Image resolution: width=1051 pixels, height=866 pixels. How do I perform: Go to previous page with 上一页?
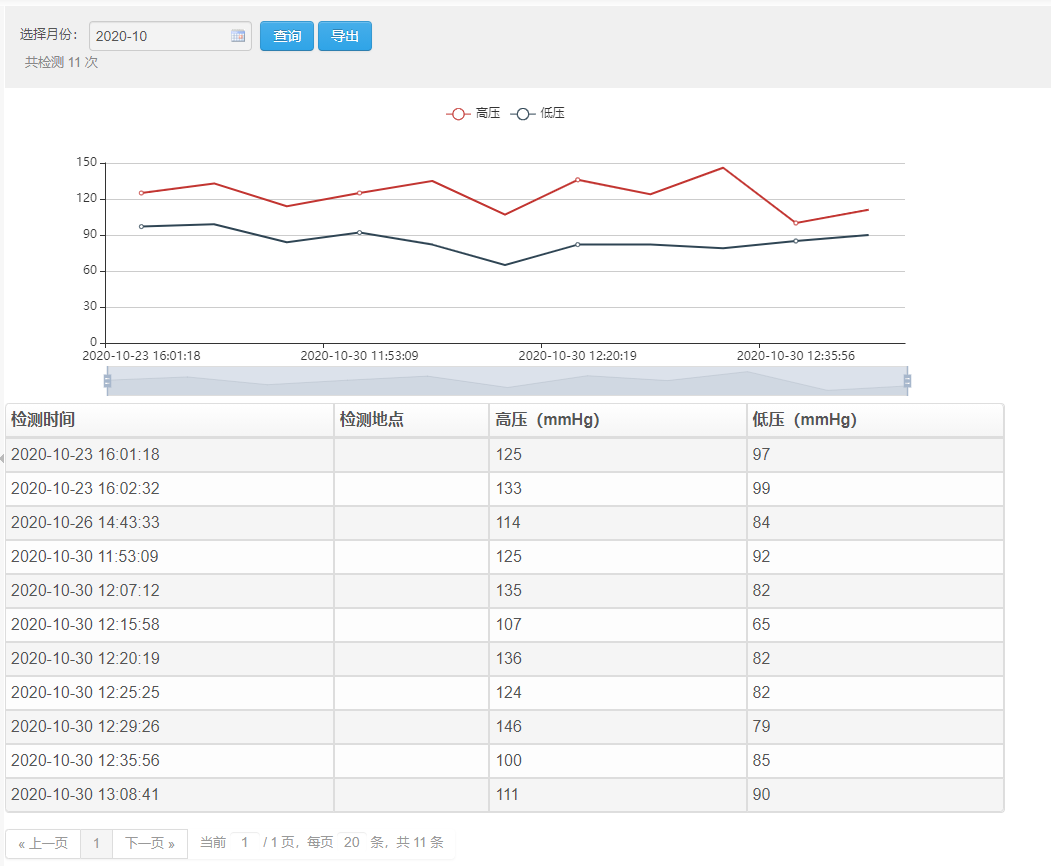click(44, 843)
